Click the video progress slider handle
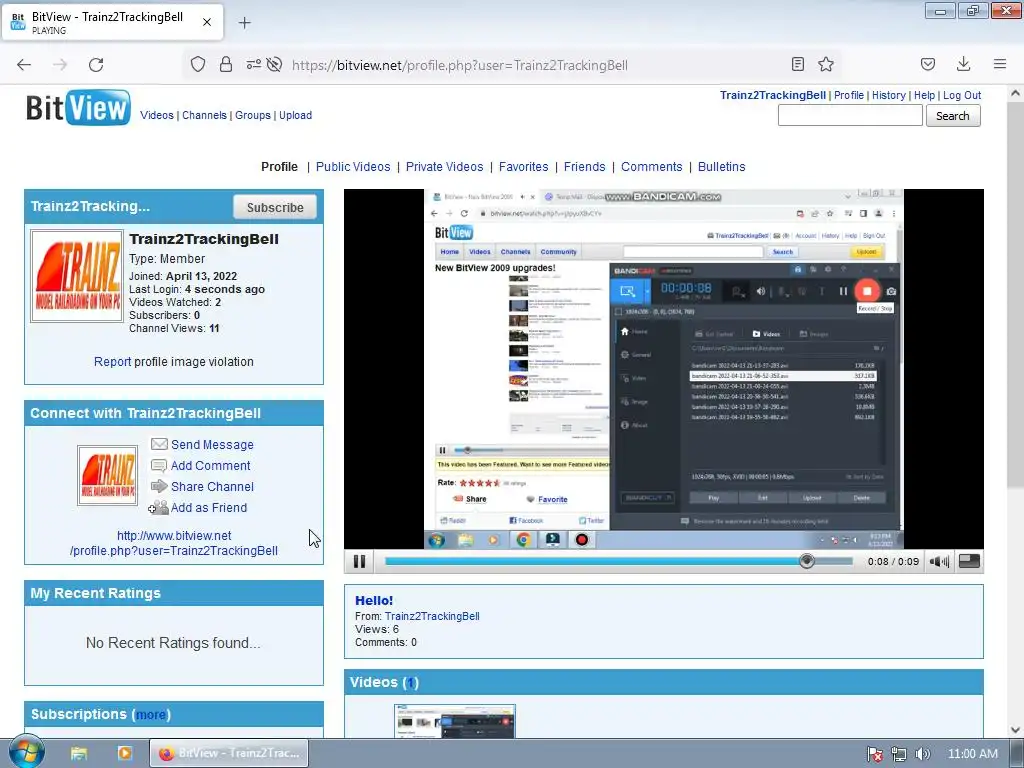Image resolution: width=1024 pixels, height=768 pixels. coord(807,561)
